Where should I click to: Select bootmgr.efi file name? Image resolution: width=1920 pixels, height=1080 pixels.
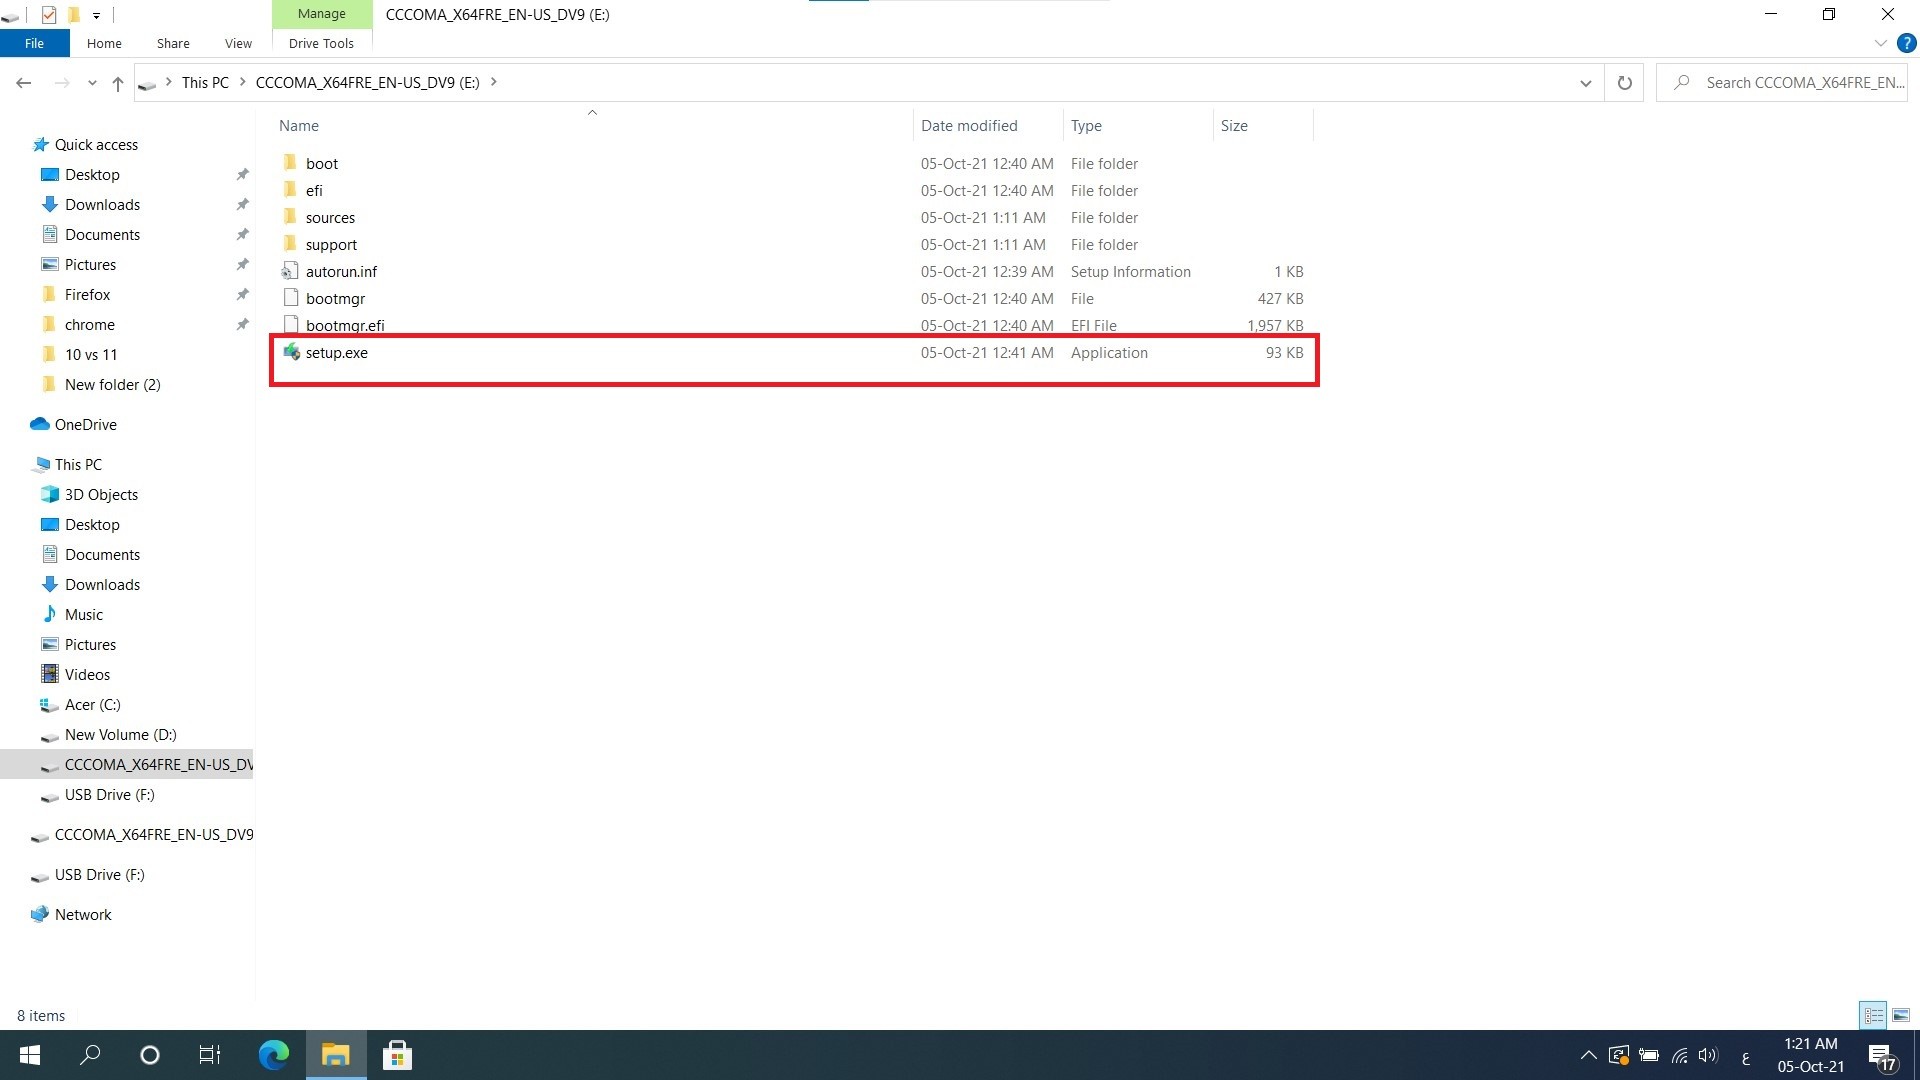coord(345,325)
